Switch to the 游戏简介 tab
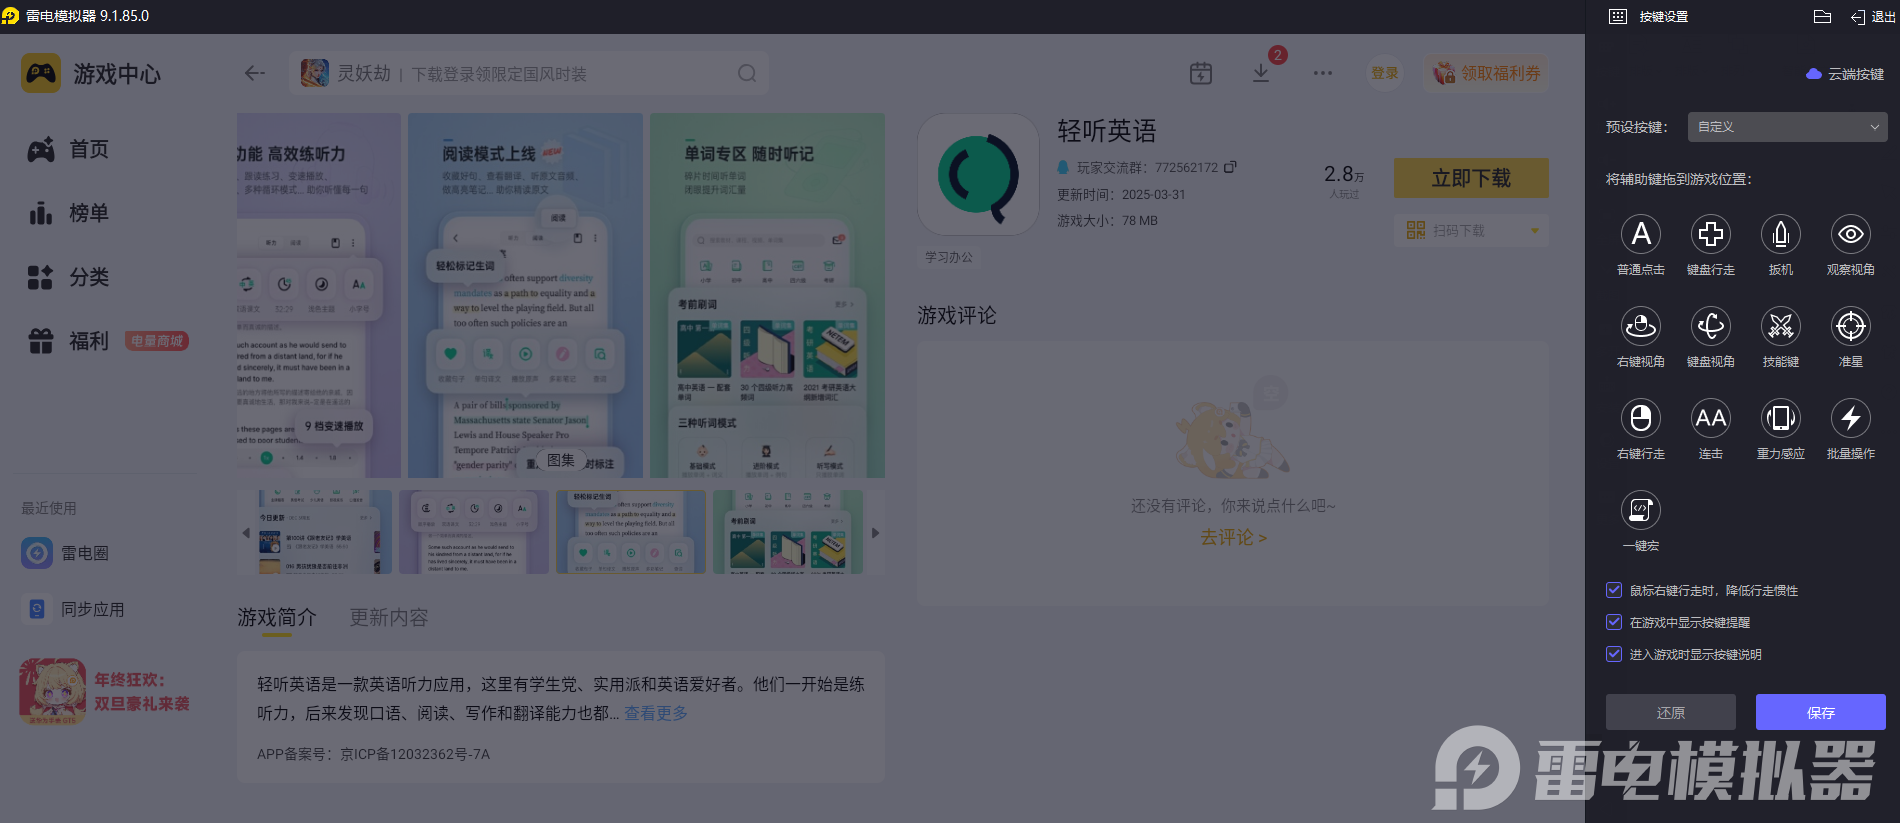 point(277,617)
